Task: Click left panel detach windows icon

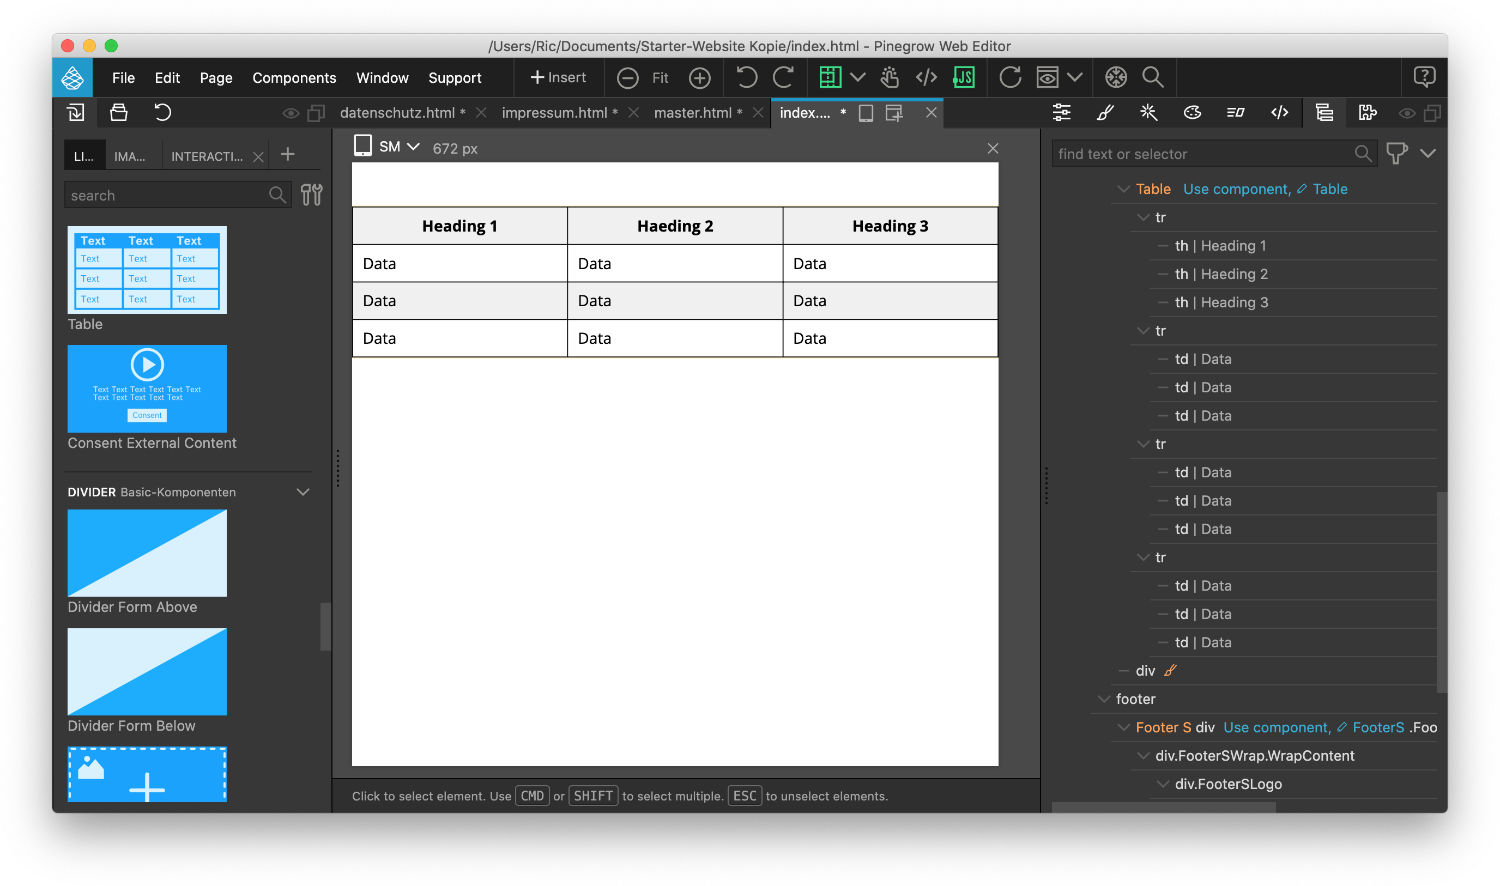Action: [x=316, y=114]
